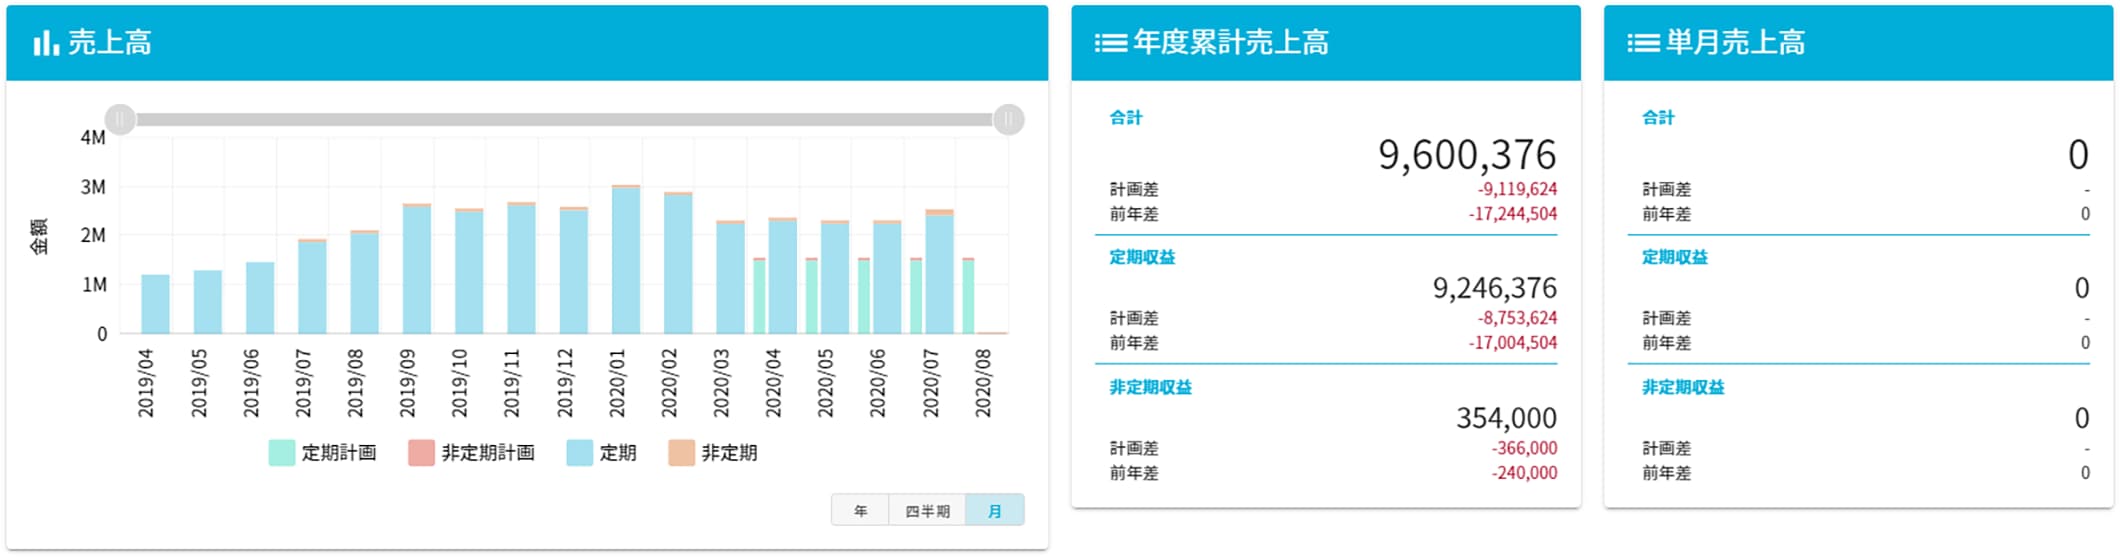Click 合計 heading in 単月売上高 panel
This screenshot has width=2120, height=558.
[1658, 118]
